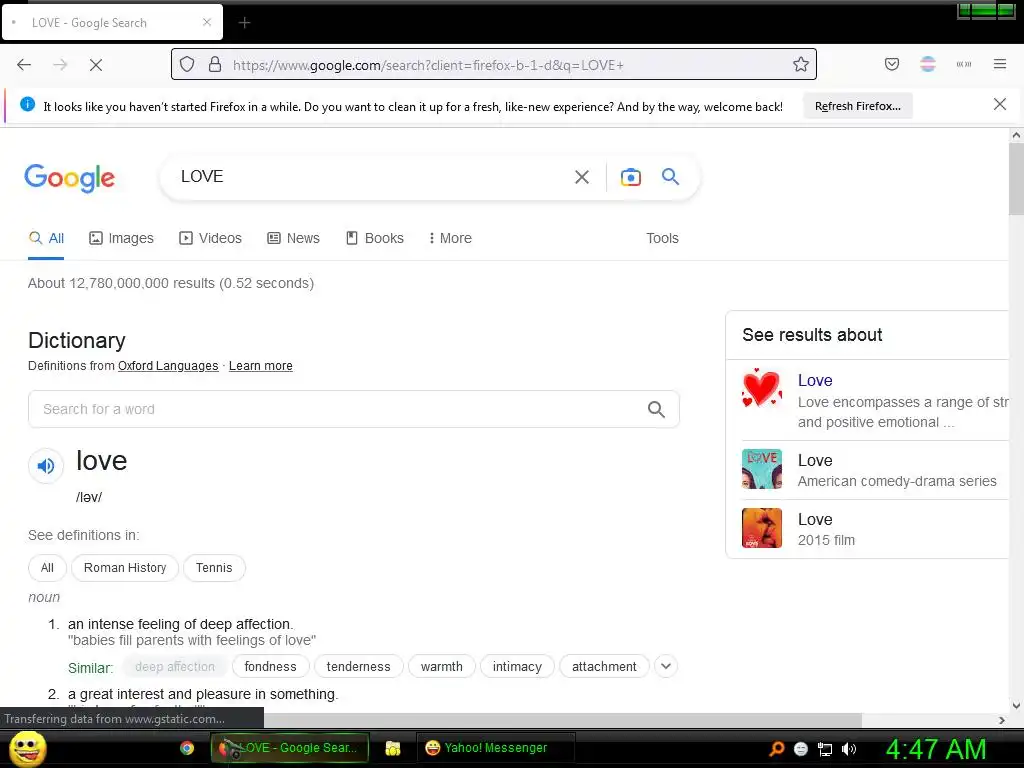Image resolution: width=1024 pixels, height=768 pixels.
Task: Dismiss the Firefox refresh notification bar
Action: 1000,104
